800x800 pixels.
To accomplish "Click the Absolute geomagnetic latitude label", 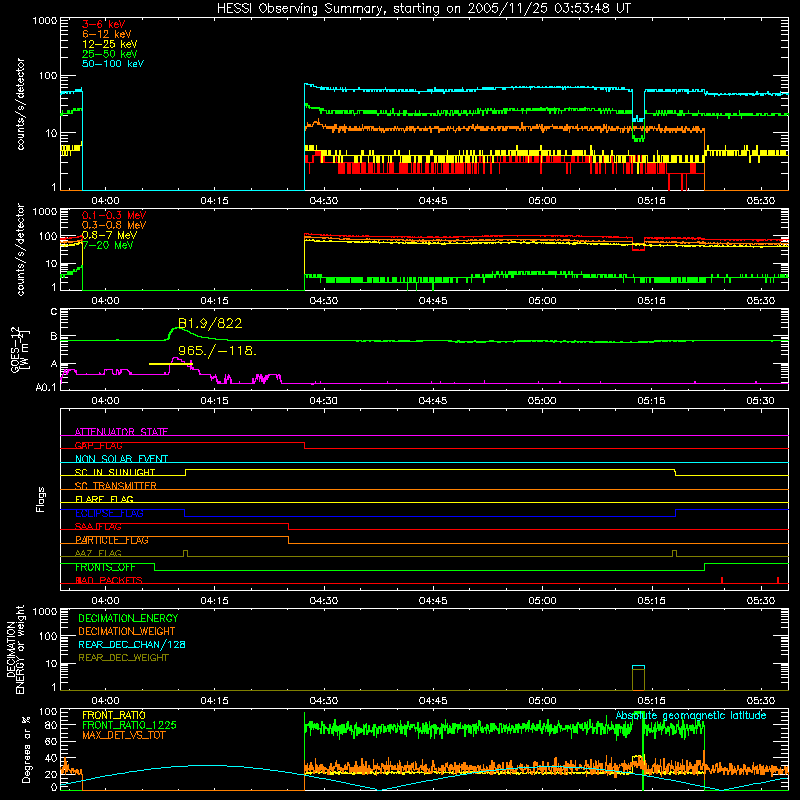I will tap(691, 715).
